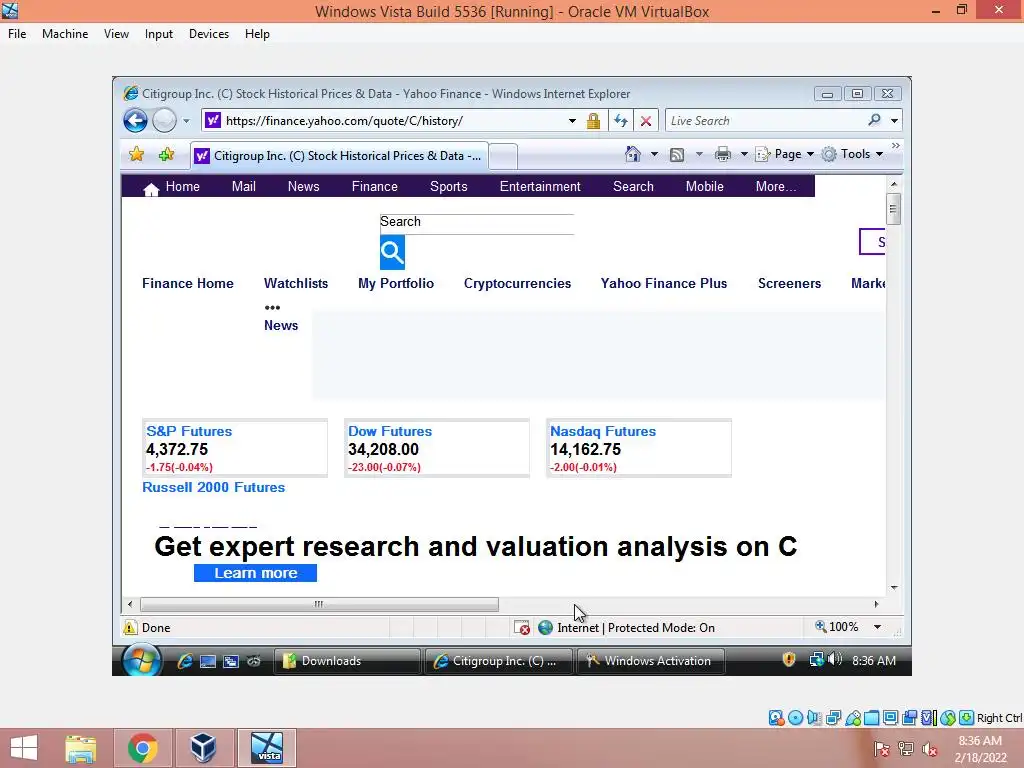Screen dimensions: 1024x768
Task: Open VirtualBox View menu
Action: pos(116,34)
